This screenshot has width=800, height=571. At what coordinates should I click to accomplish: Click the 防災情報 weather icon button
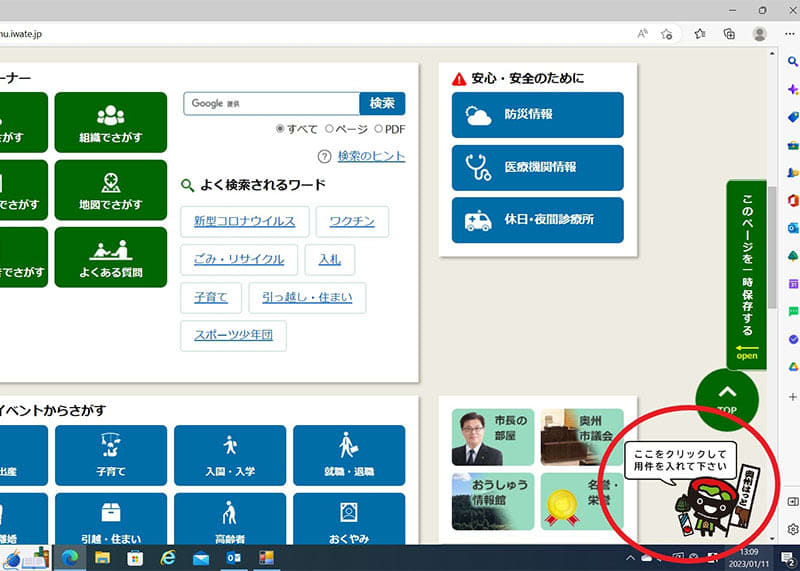pyautogui.click(x=537, y=115)
